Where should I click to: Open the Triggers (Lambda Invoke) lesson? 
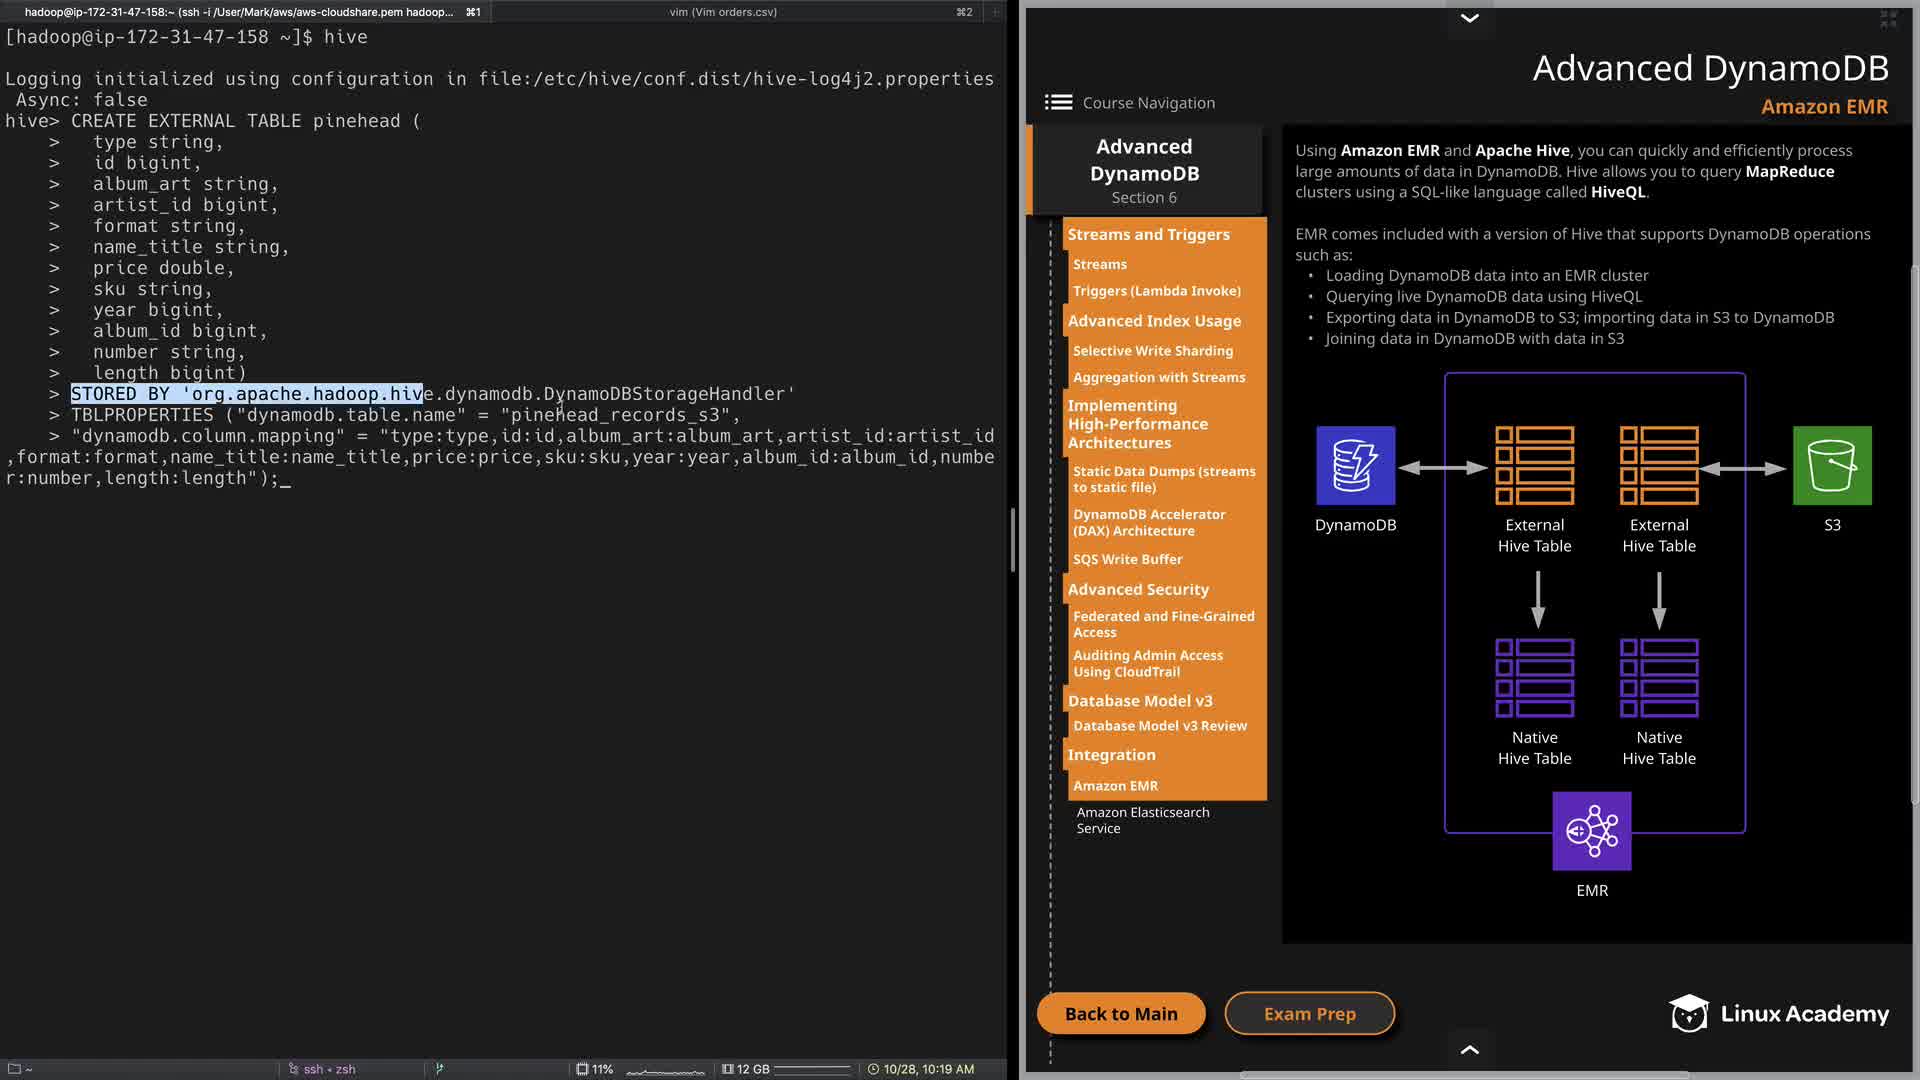[x=1156, y=291]
